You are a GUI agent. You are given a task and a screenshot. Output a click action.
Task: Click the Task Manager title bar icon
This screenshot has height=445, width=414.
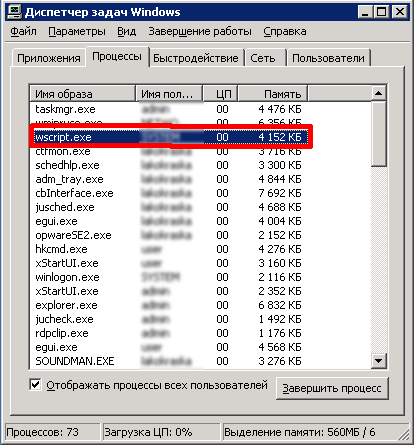point(14,12)
